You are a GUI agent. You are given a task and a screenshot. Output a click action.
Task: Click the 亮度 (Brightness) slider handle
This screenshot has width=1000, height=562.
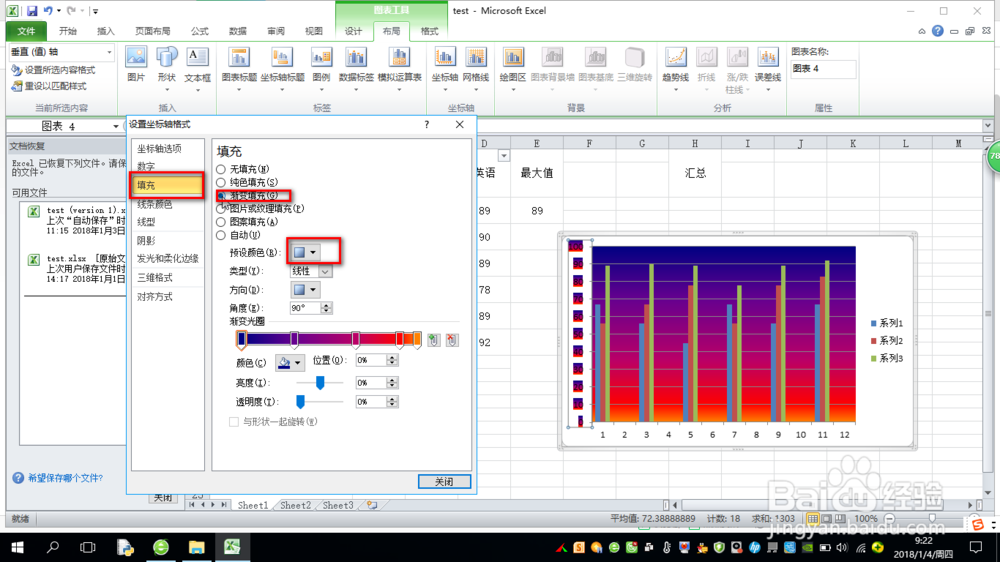[x=320, y=382]
